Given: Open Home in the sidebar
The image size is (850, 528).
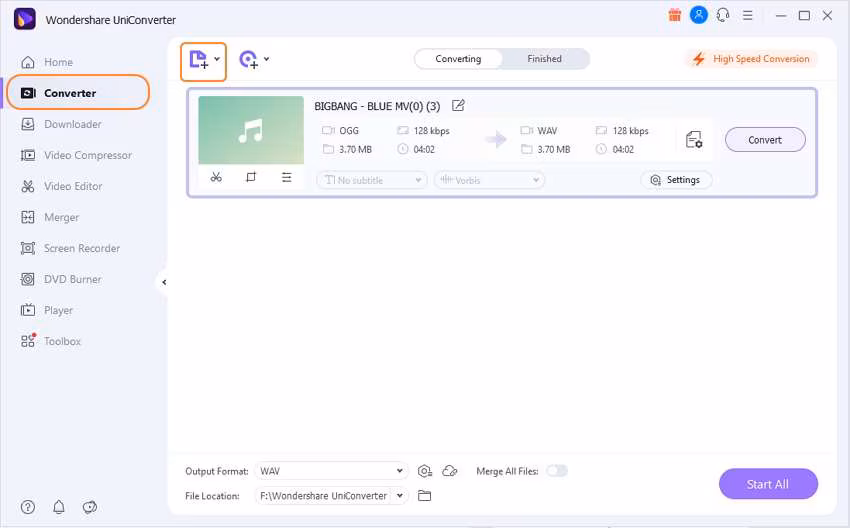Looking at the screenshot, I should [58, 62].
